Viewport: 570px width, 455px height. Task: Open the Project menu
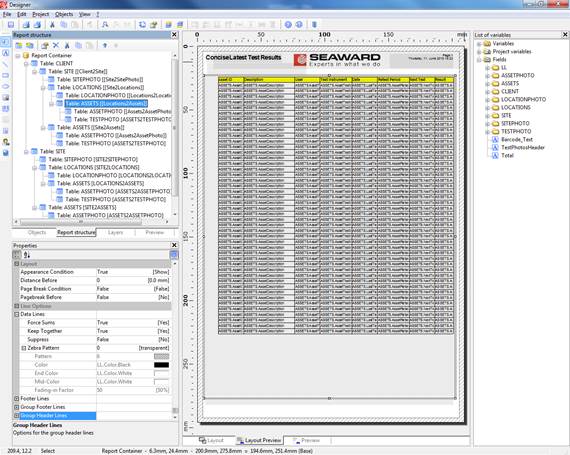(40, 14)
